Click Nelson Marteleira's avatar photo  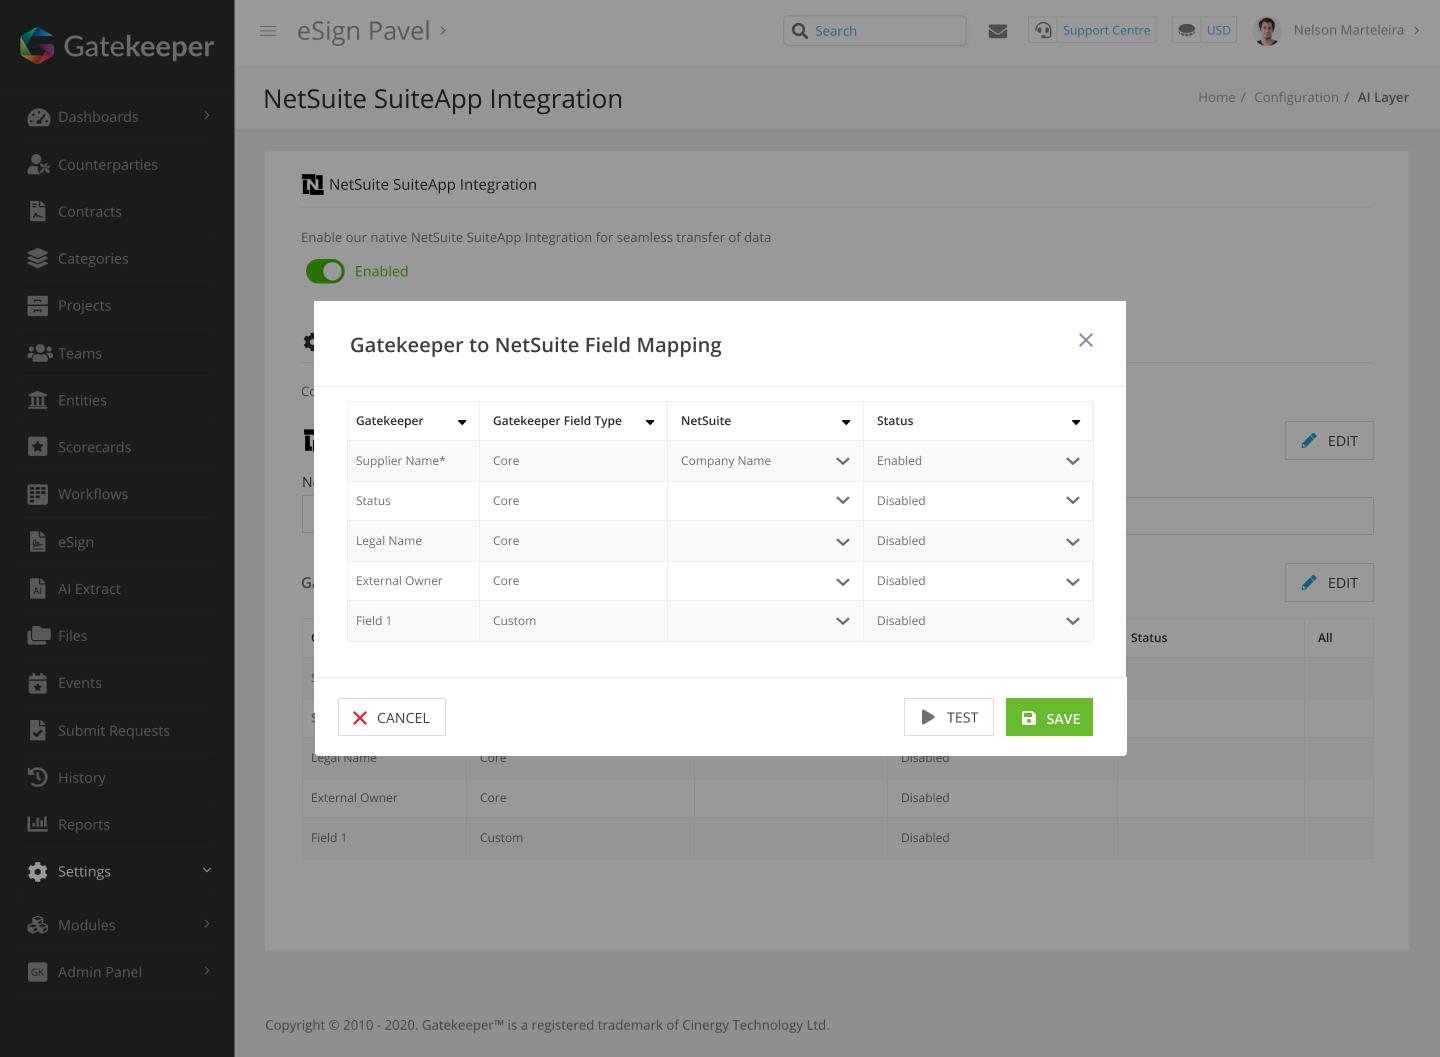[1267, 31]
